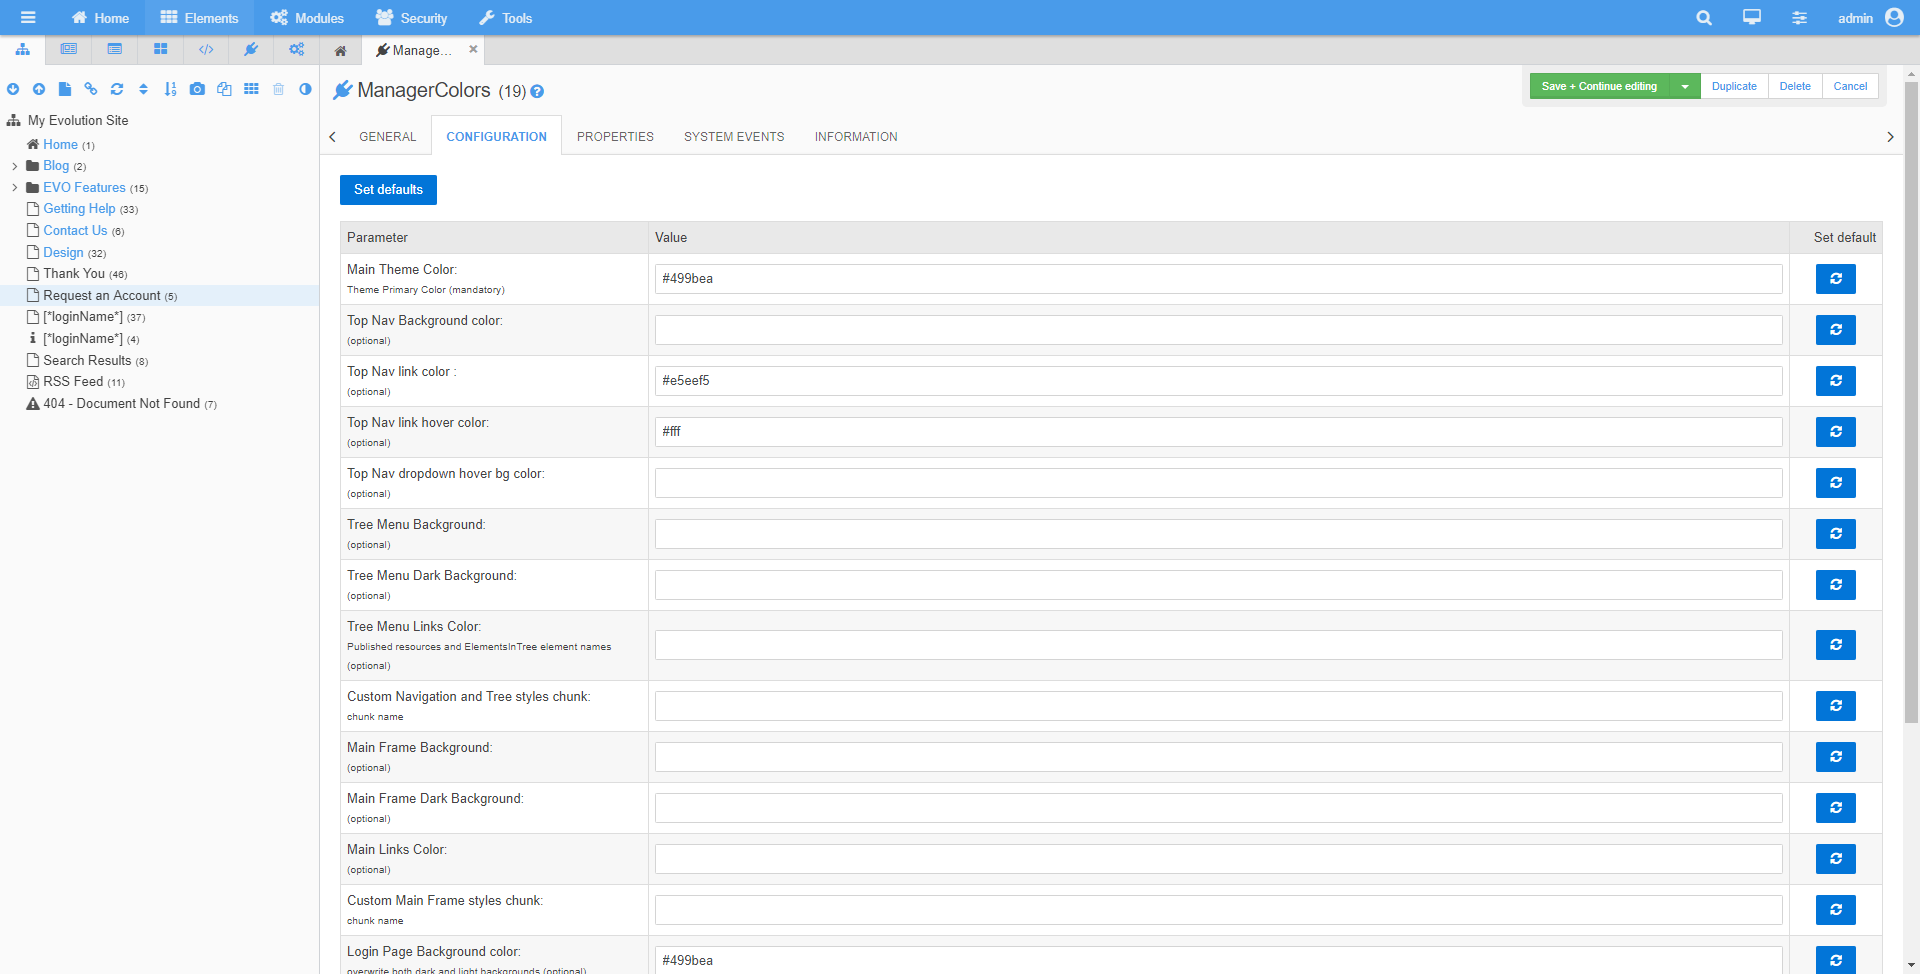Screen dimensions: 1920x974
Task: Select the Contact Us tree item
Action: click(75, 230)
